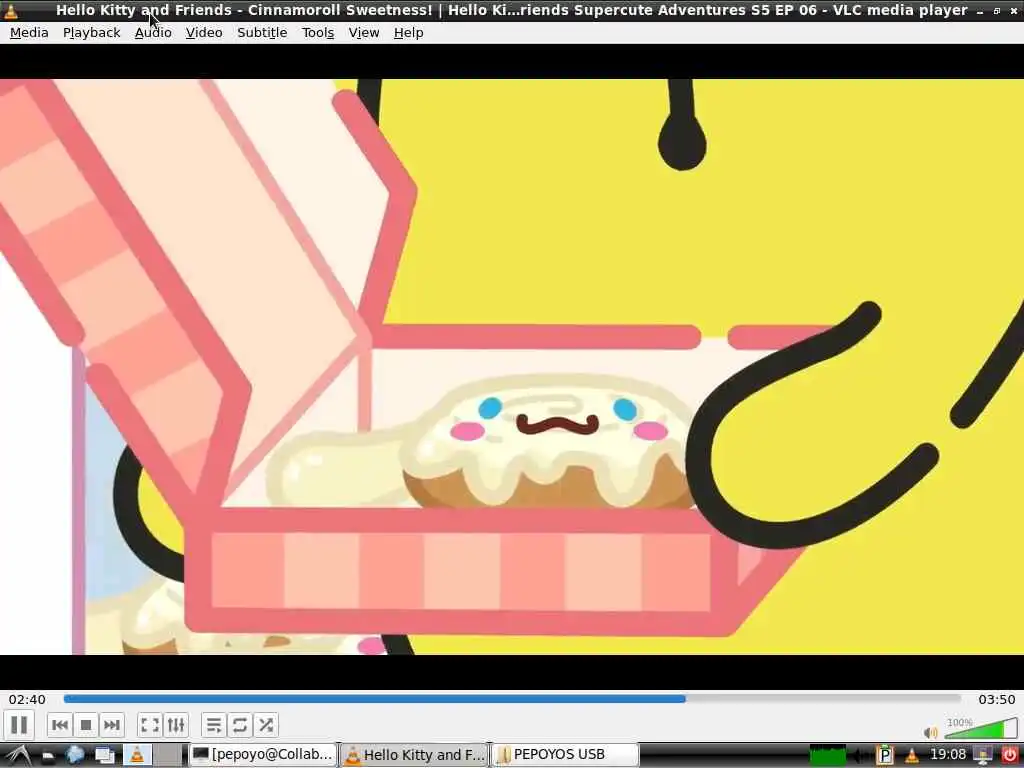Toggle the playlist view

pos(214,725)
